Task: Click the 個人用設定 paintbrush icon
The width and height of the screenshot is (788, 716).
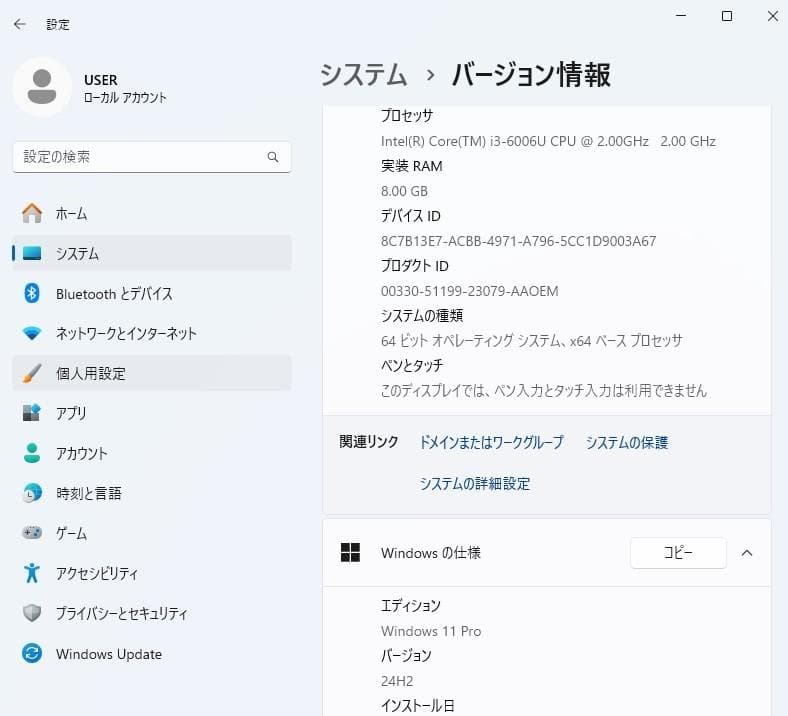Action: coord(32,373)
